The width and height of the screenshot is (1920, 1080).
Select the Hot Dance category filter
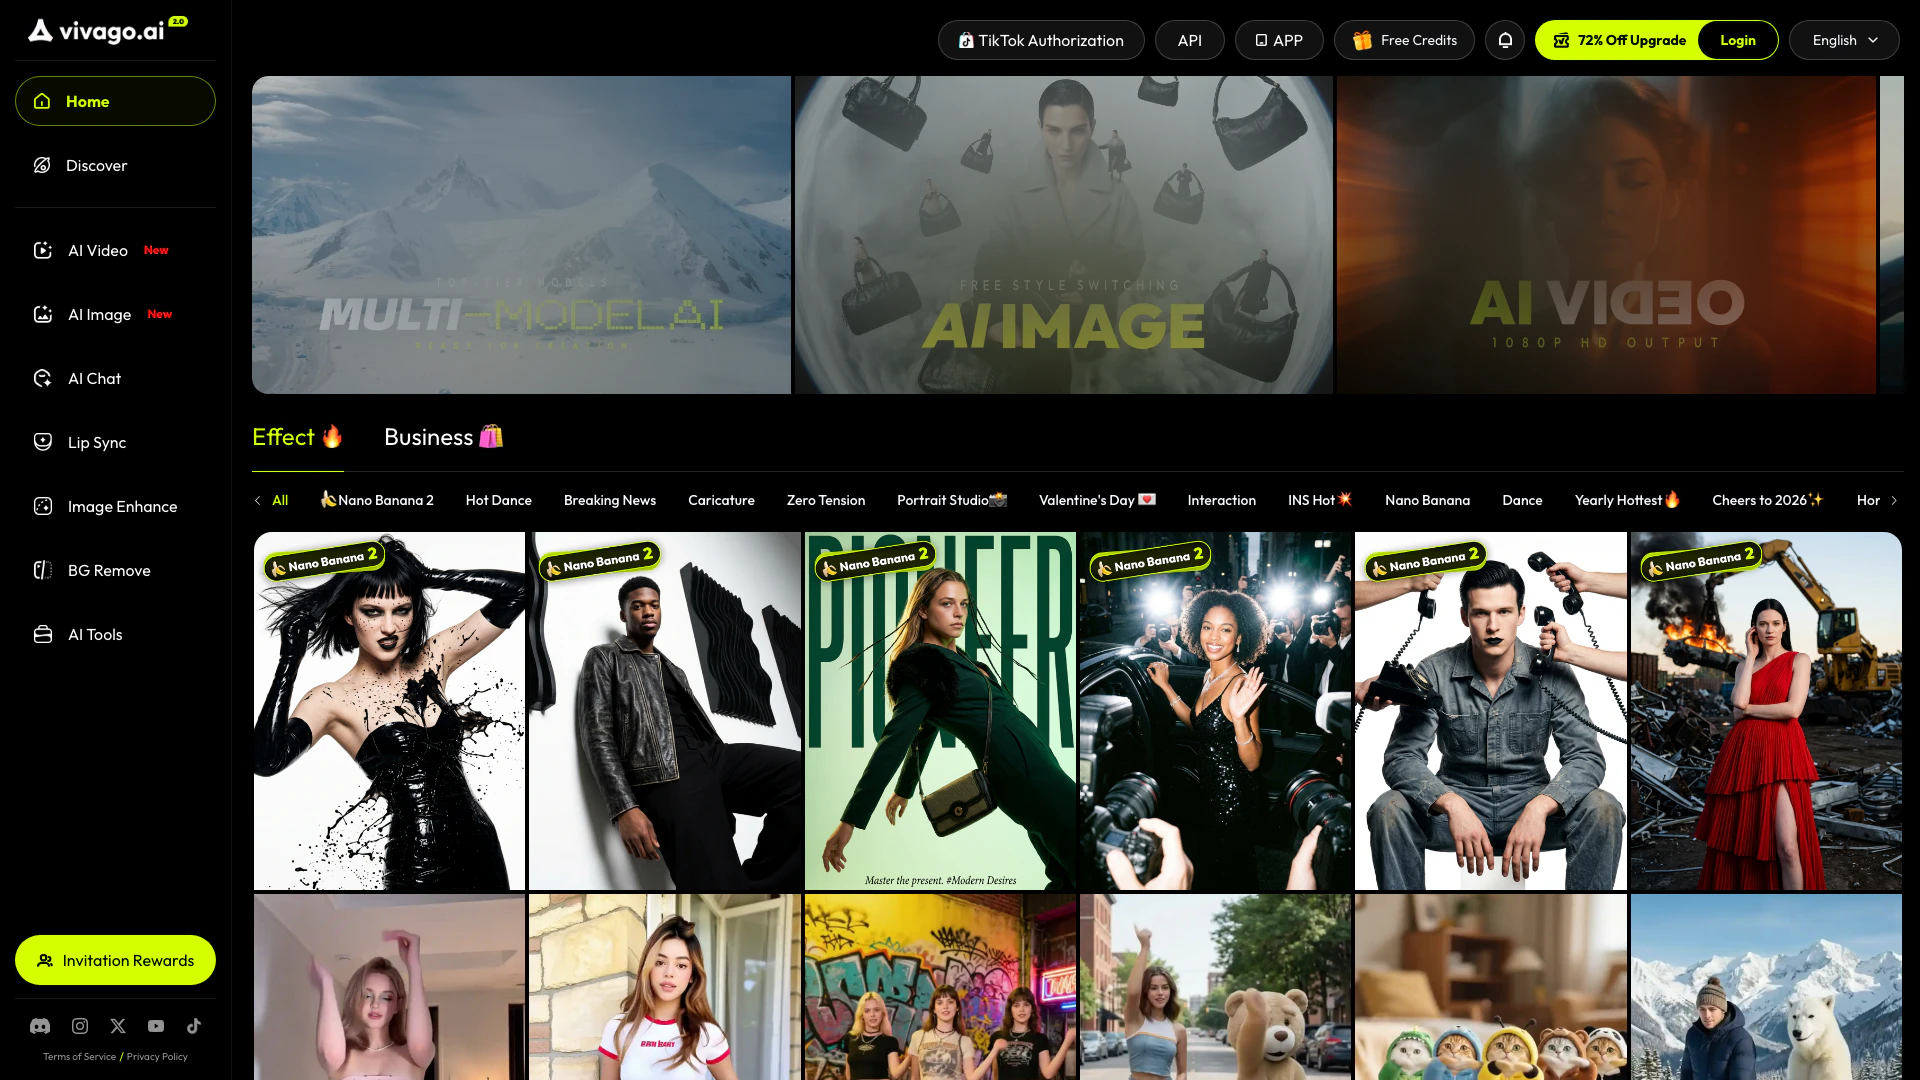pos(498,500)
